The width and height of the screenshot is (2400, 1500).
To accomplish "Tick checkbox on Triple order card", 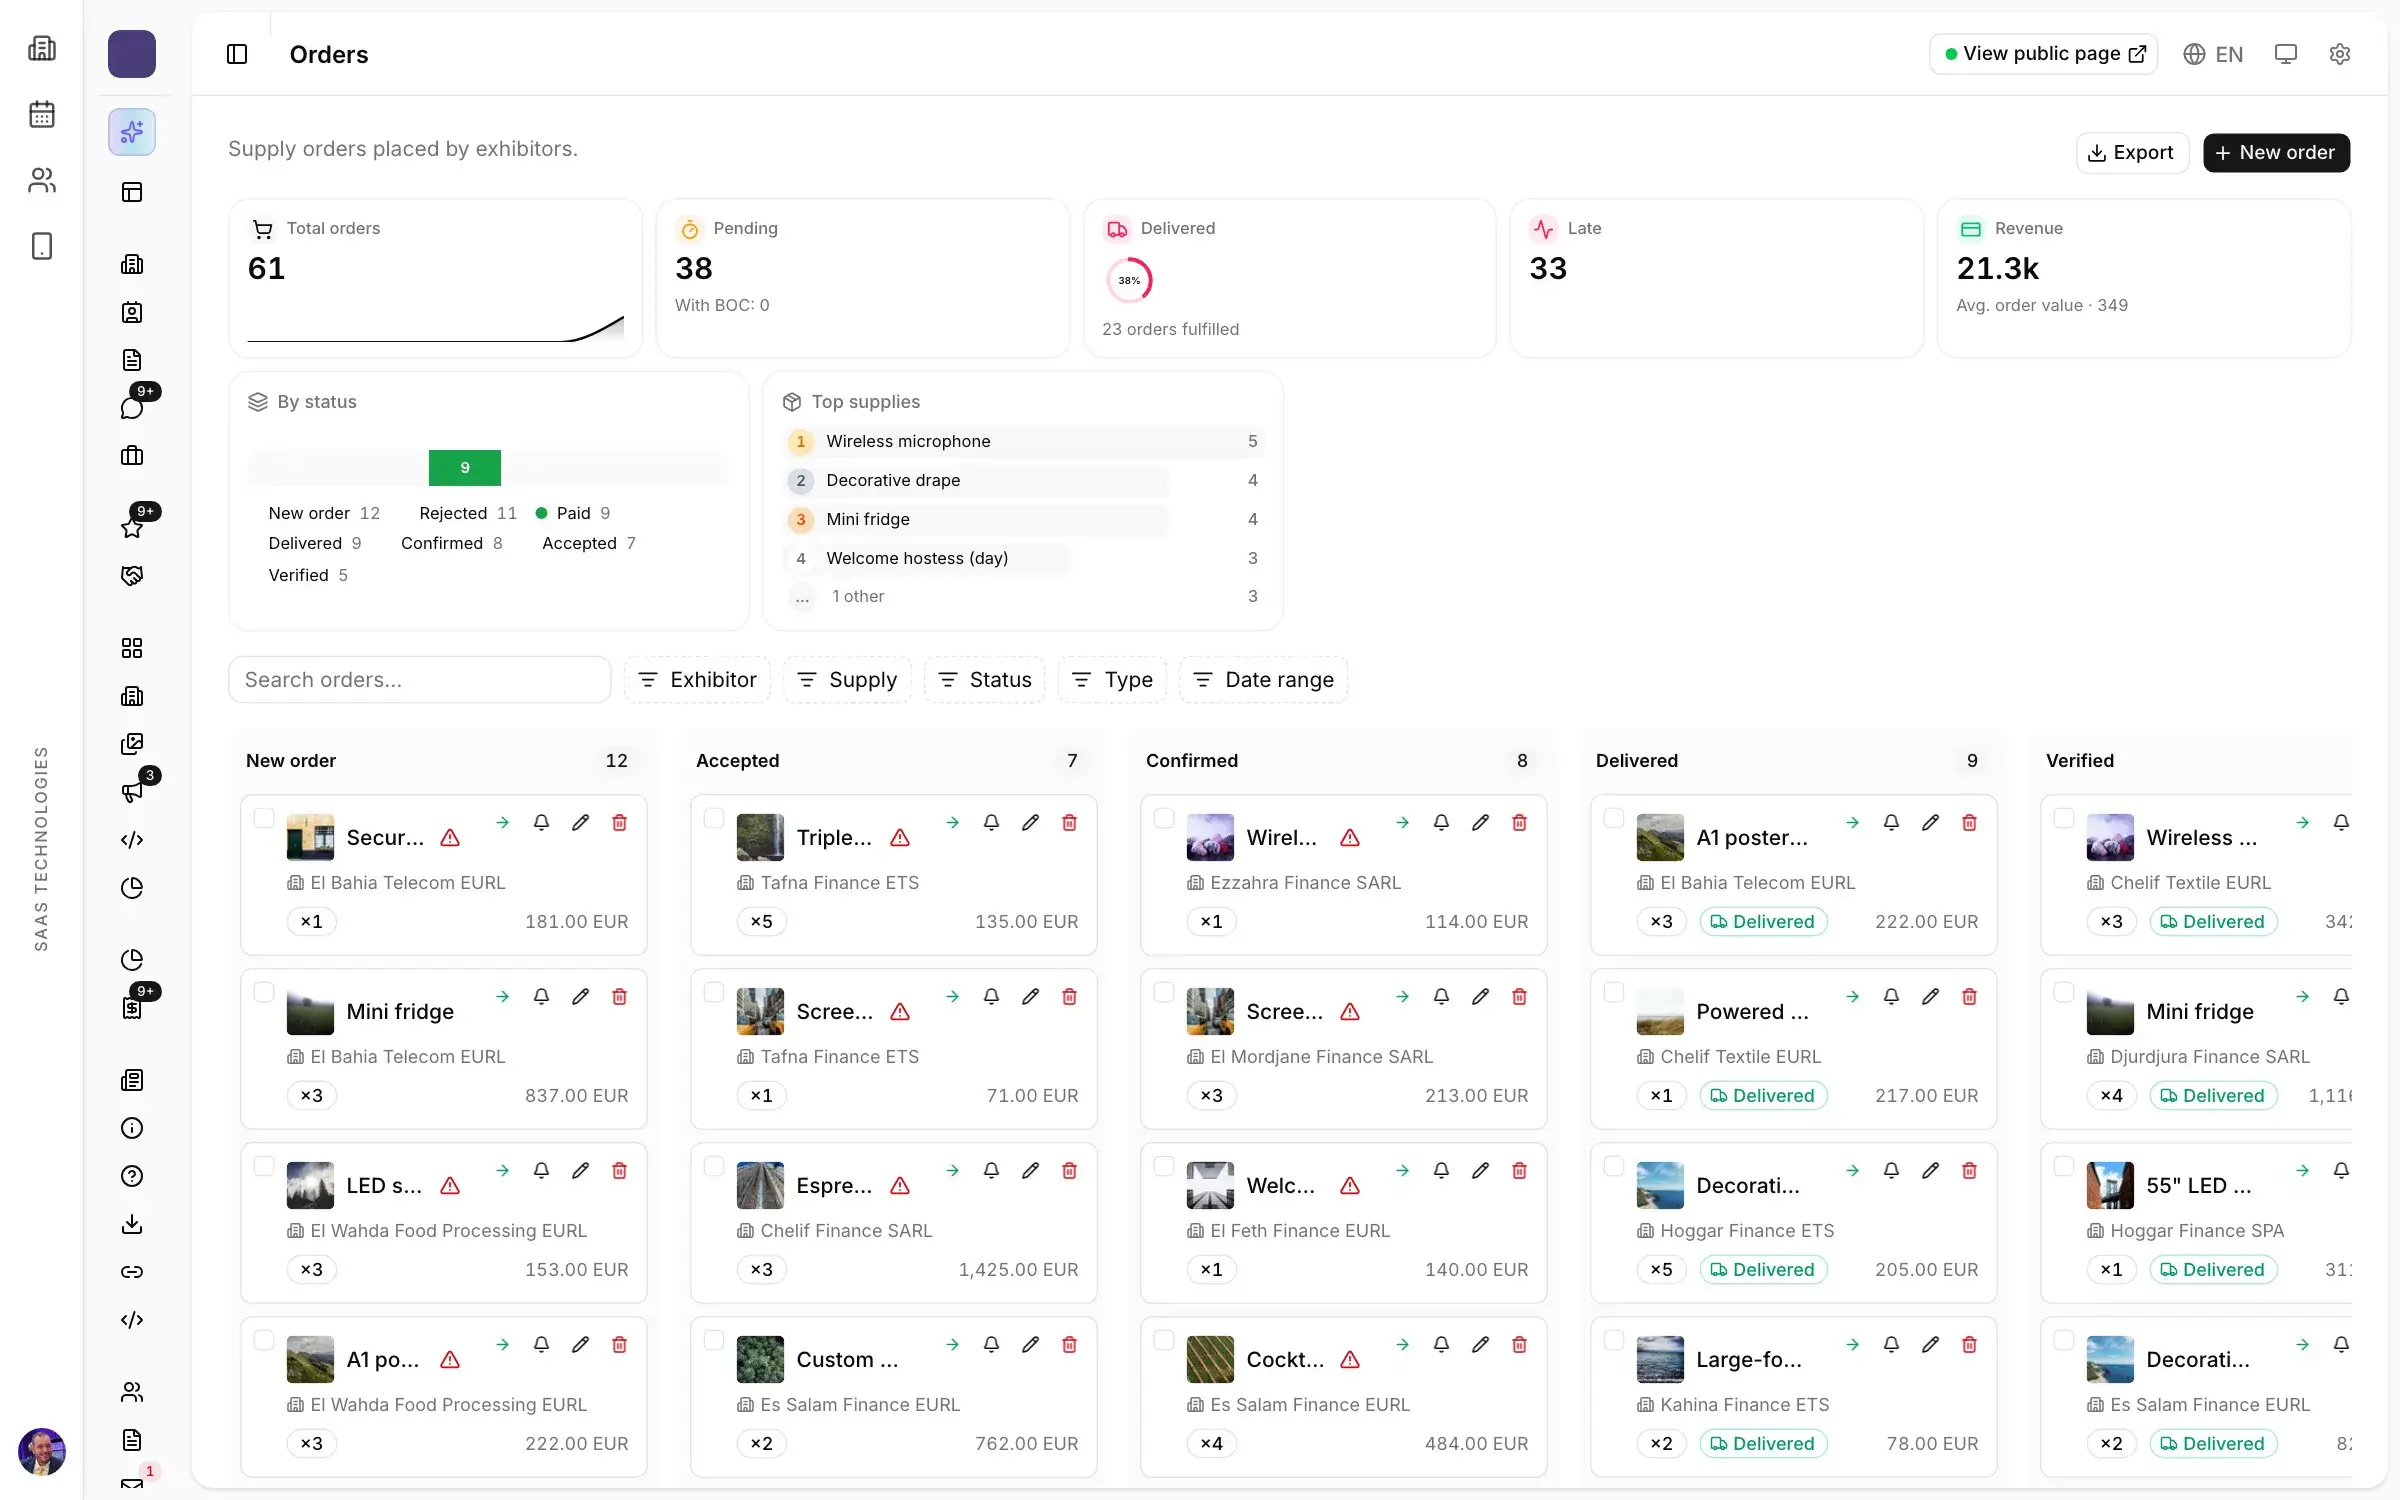I will pos(714,818).
